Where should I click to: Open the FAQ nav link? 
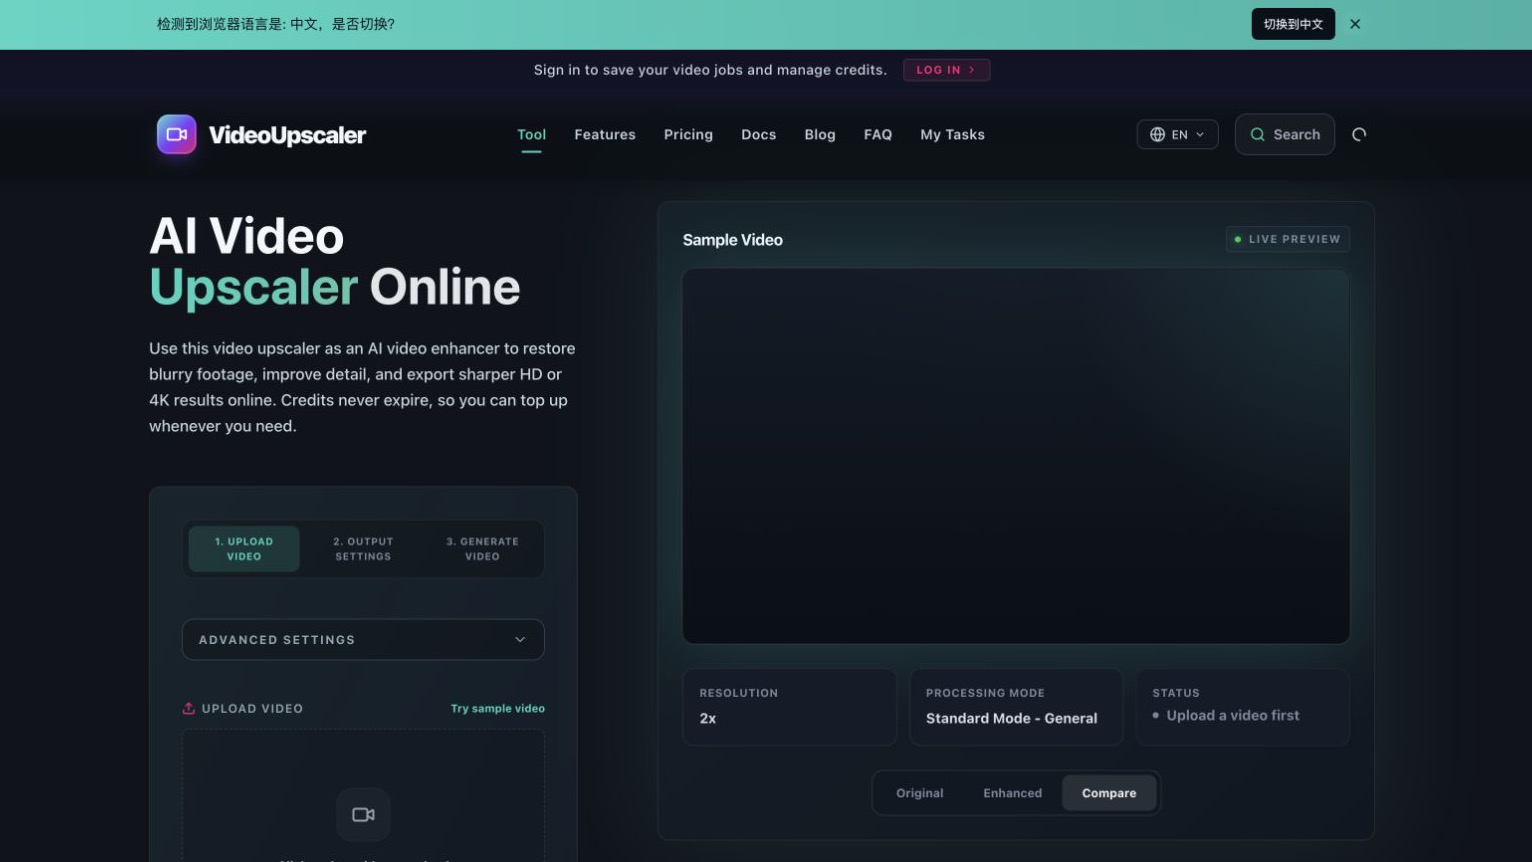click(x=878, y=134)
